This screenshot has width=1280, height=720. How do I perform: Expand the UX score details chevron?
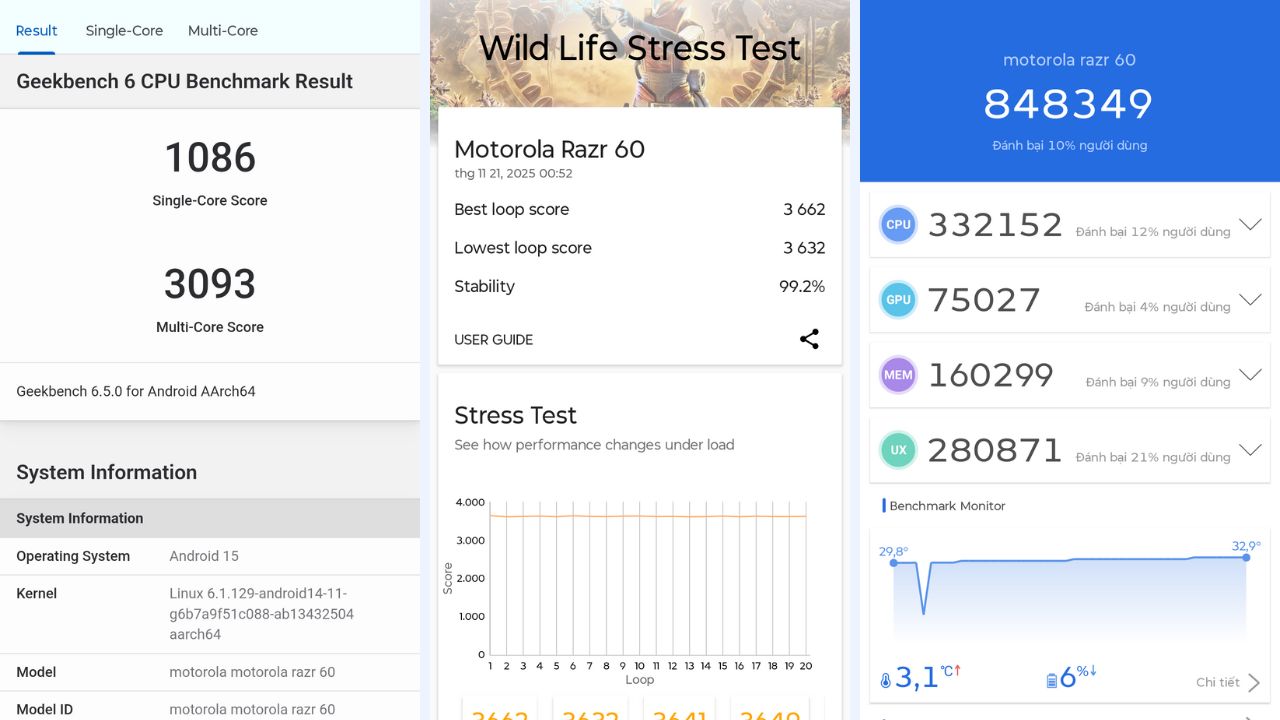[1249, 450]
